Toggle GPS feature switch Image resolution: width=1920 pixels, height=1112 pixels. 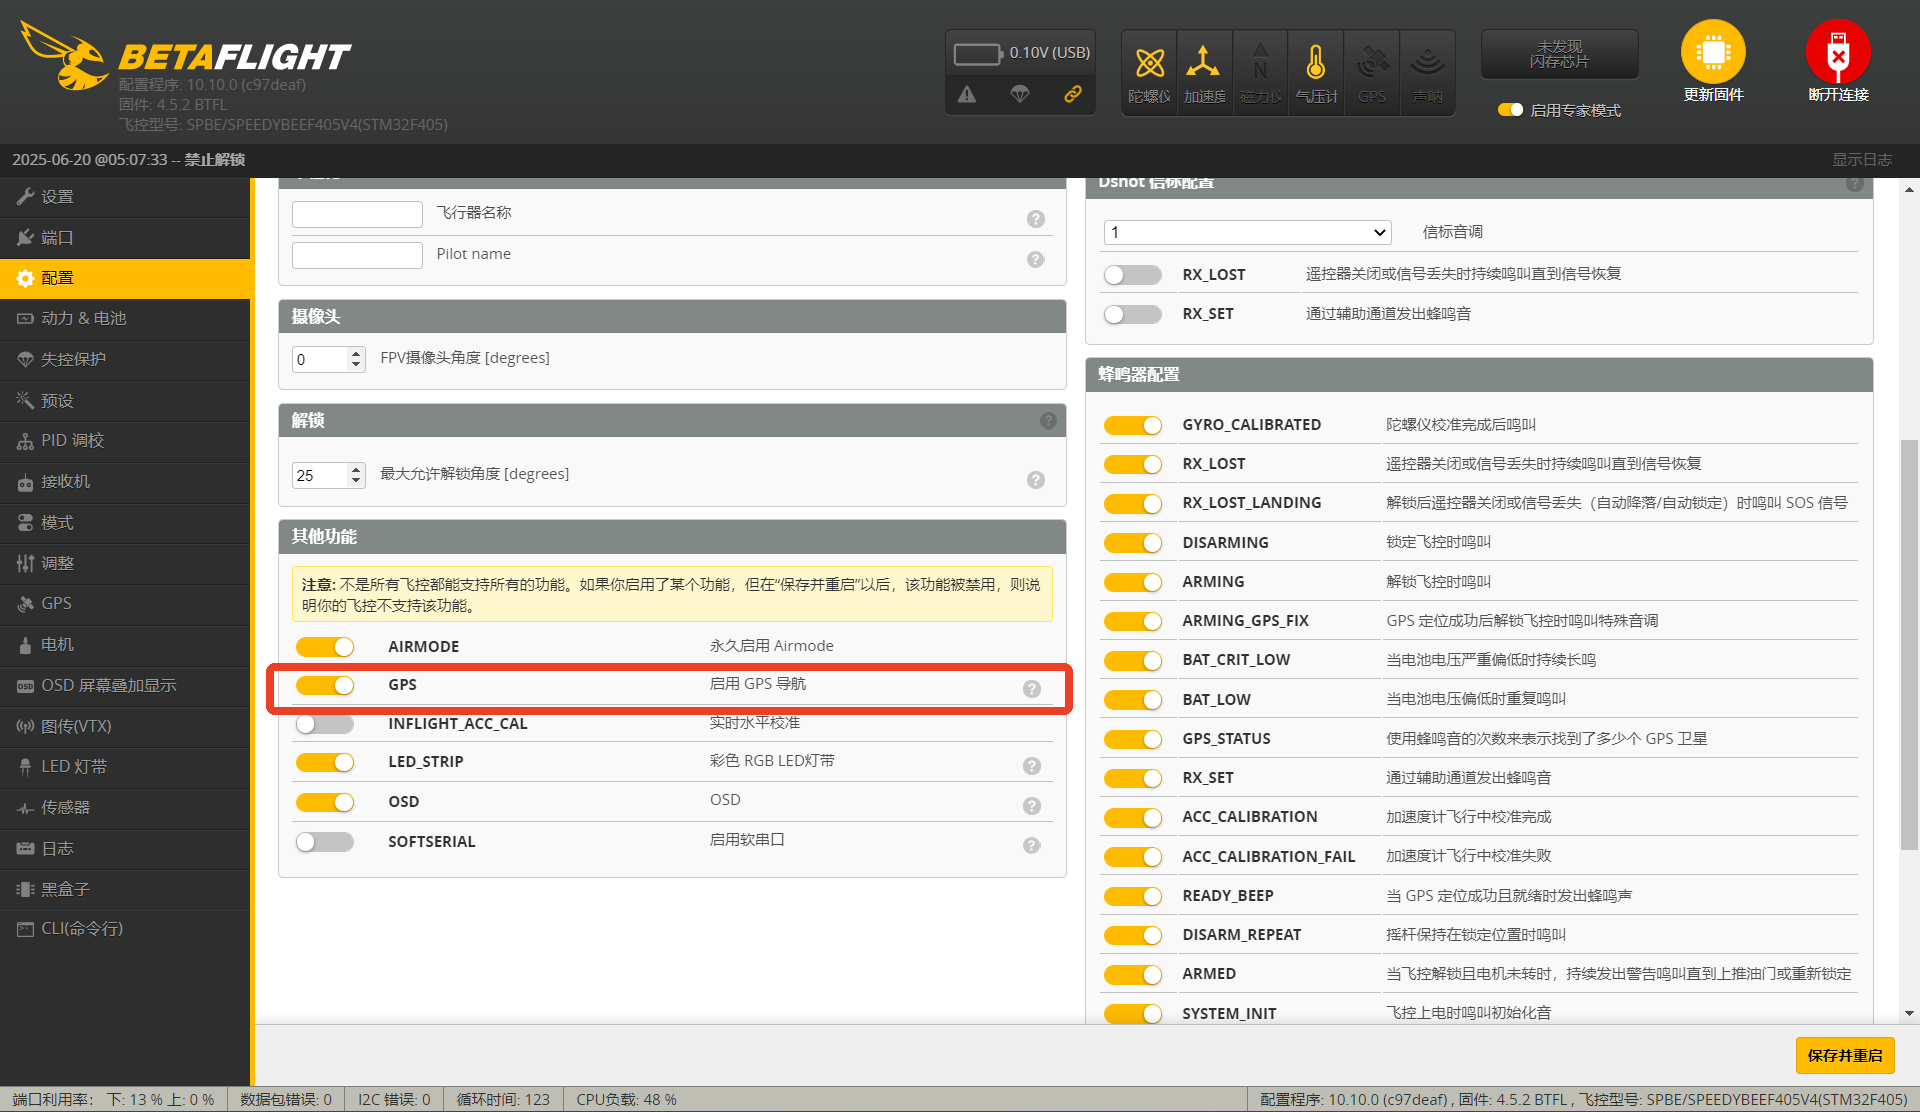[325, 685]
